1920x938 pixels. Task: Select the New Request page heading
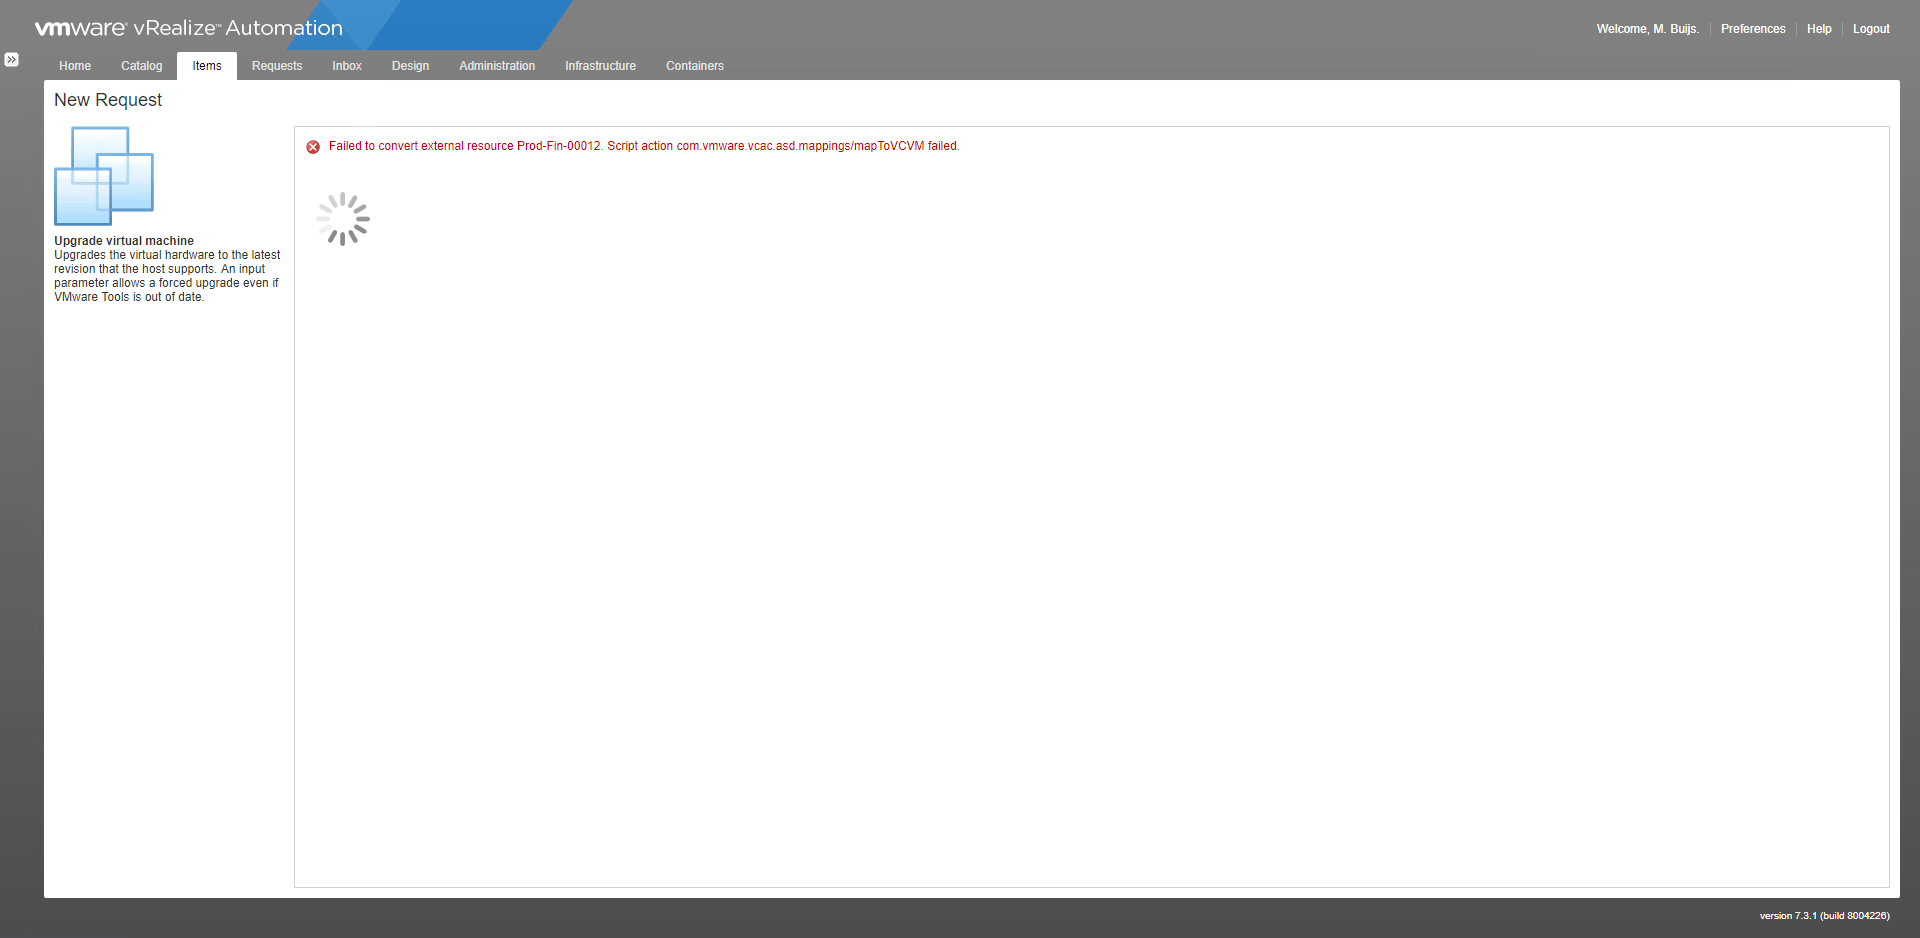[x=107, y=100]
